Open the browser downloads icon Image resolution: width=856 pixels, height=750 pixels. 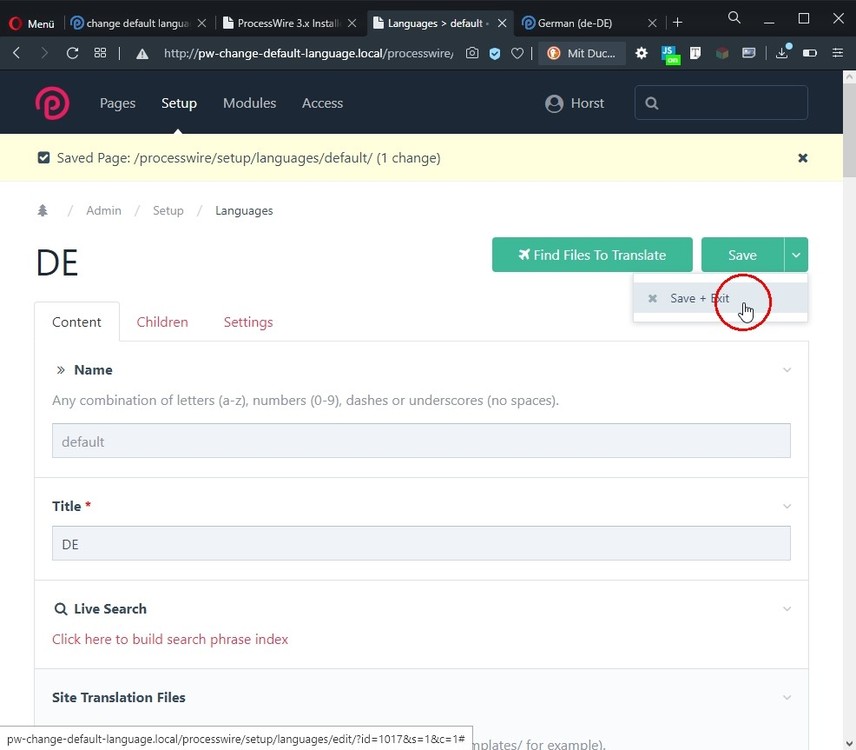point(783,53)
